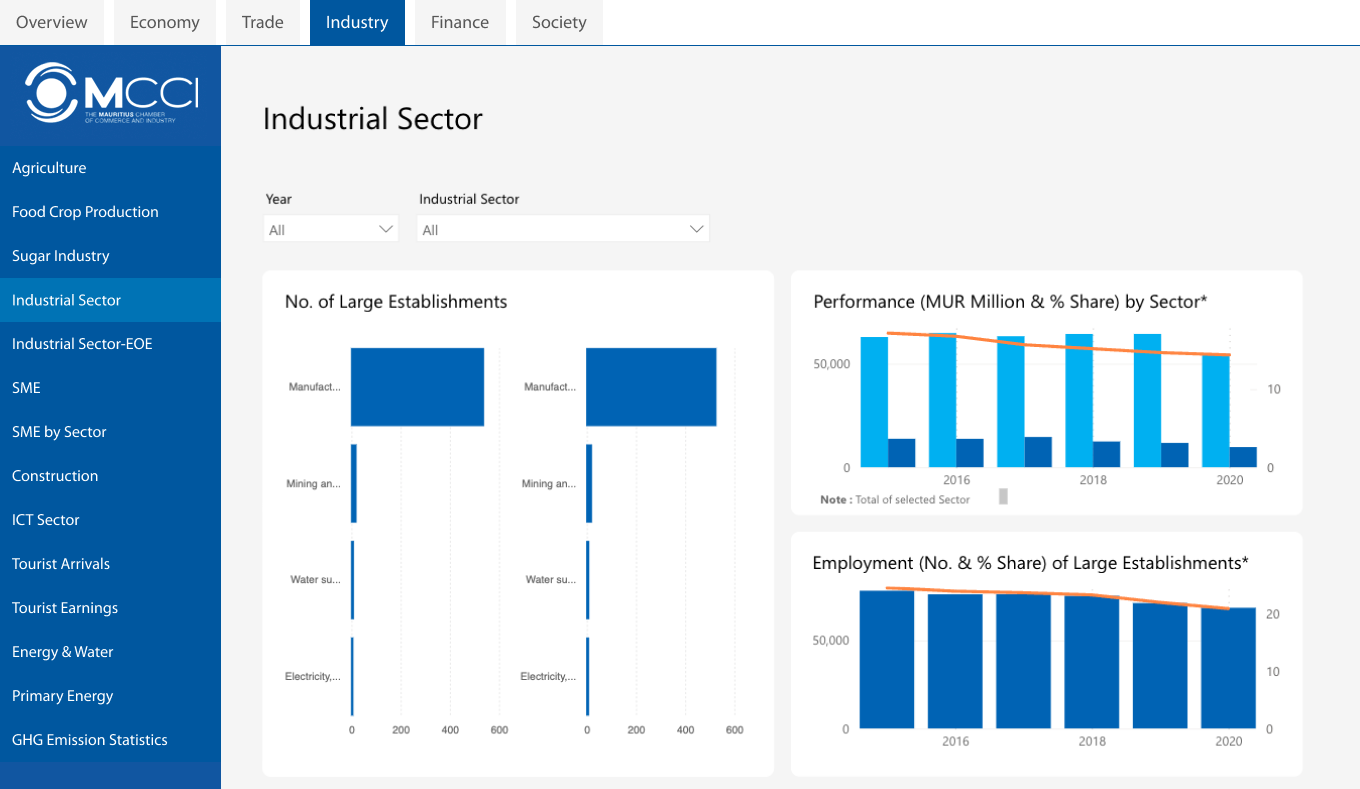Open the Trade tab
Screen dimensions: 1360x789
pyautogui.click(x=262, y=22)
